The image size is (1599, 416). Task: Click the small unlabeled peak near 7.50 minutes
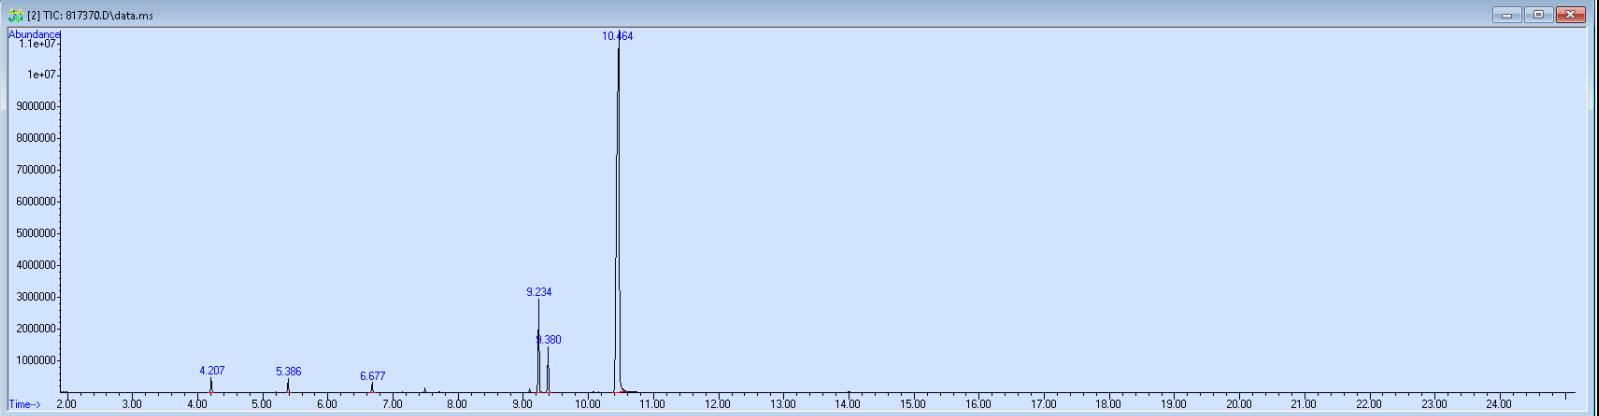(425, 389)
